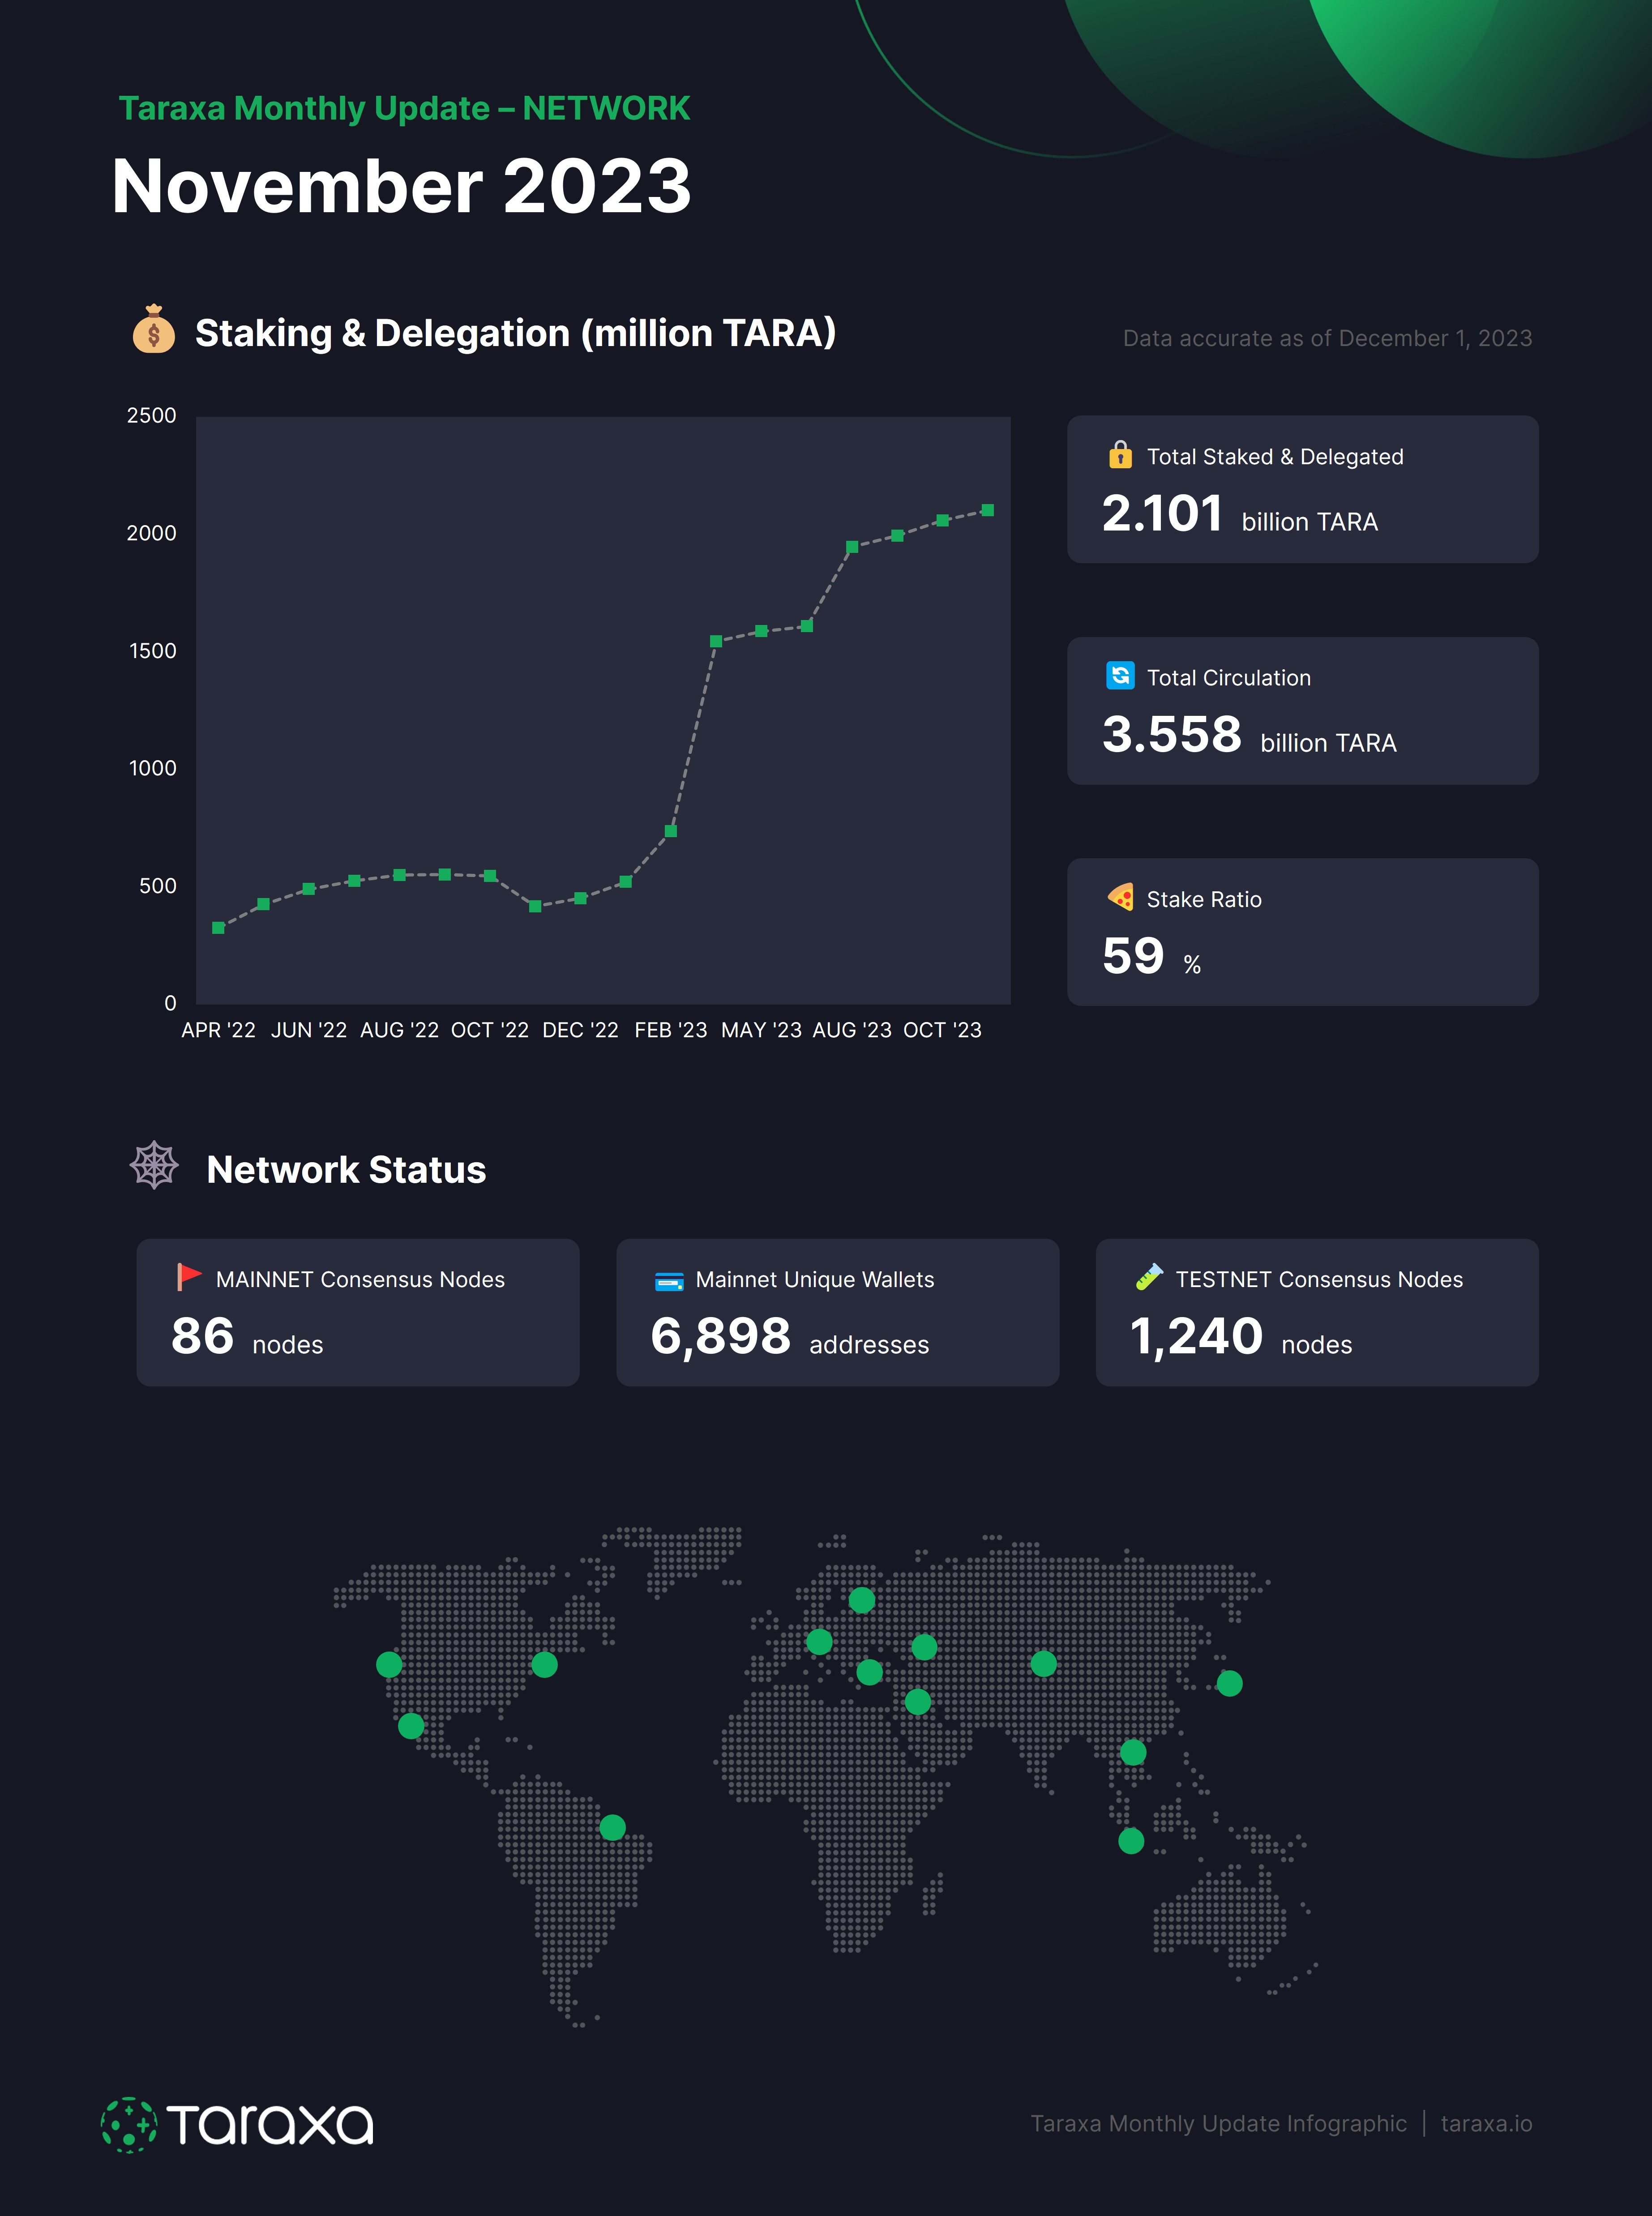The height and width of the screenshot is (2216, 1652).
Task: Click the test tube icon for TESTNET Consensus Nodes
Action: pyautogui.click(x=1149, y=1277)
